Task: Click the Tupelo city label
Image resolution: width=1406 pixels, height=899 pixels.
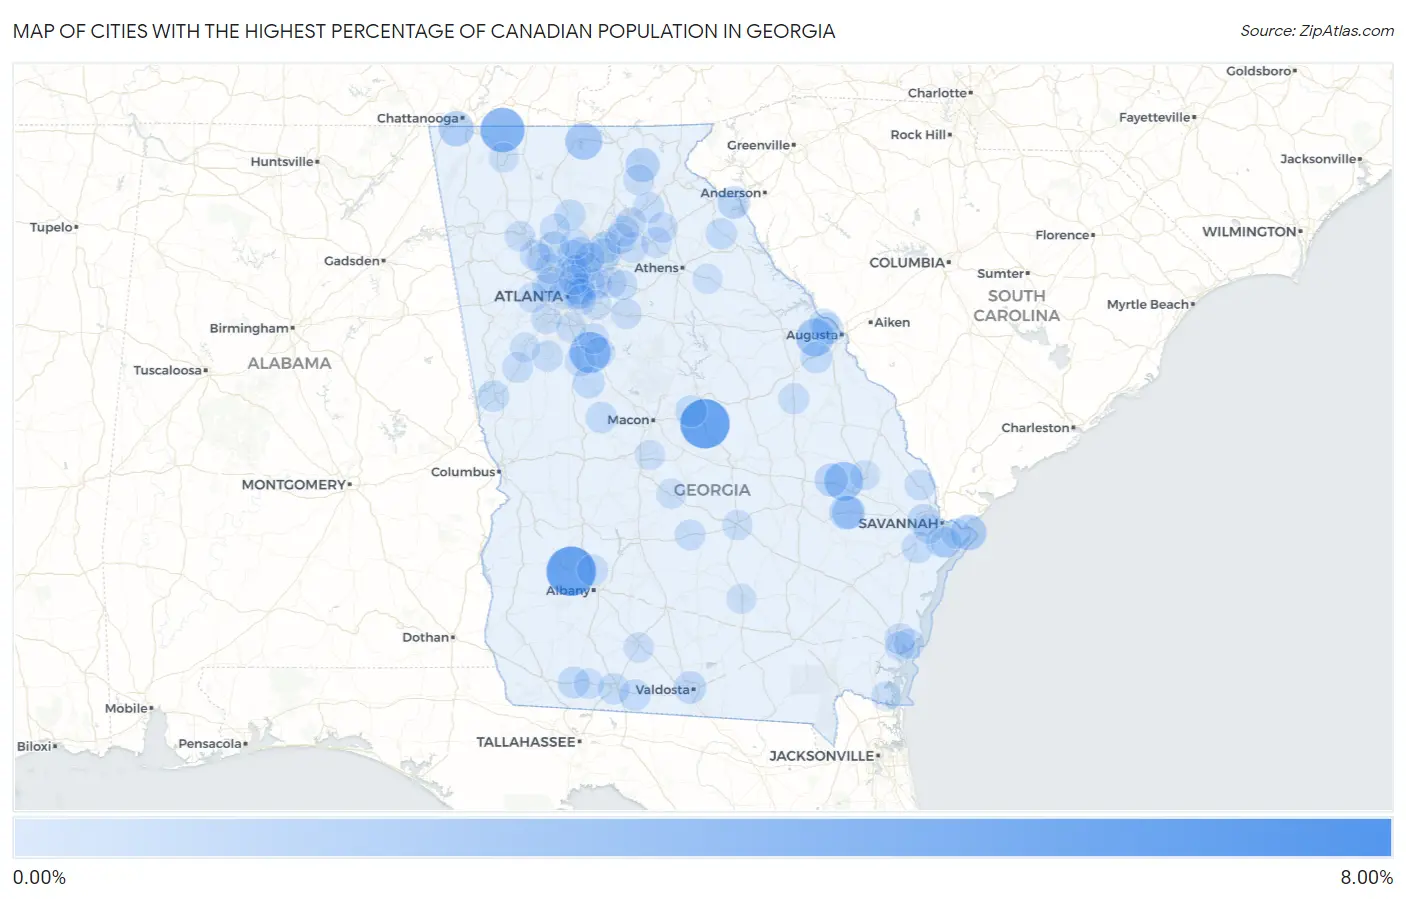Action: click(x=51, y=228)
